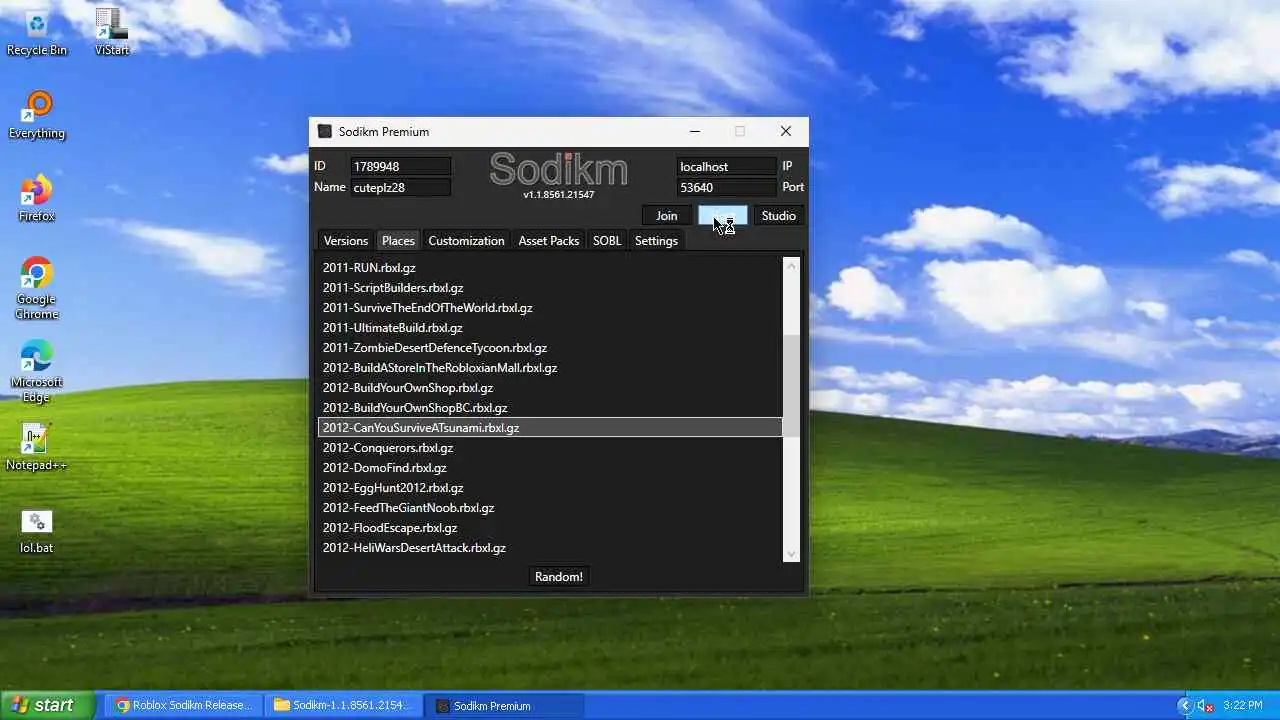This screenshot has height=720, width=1280.
Task: Click the places list scrollbar thumb
Action: point(792,385)
